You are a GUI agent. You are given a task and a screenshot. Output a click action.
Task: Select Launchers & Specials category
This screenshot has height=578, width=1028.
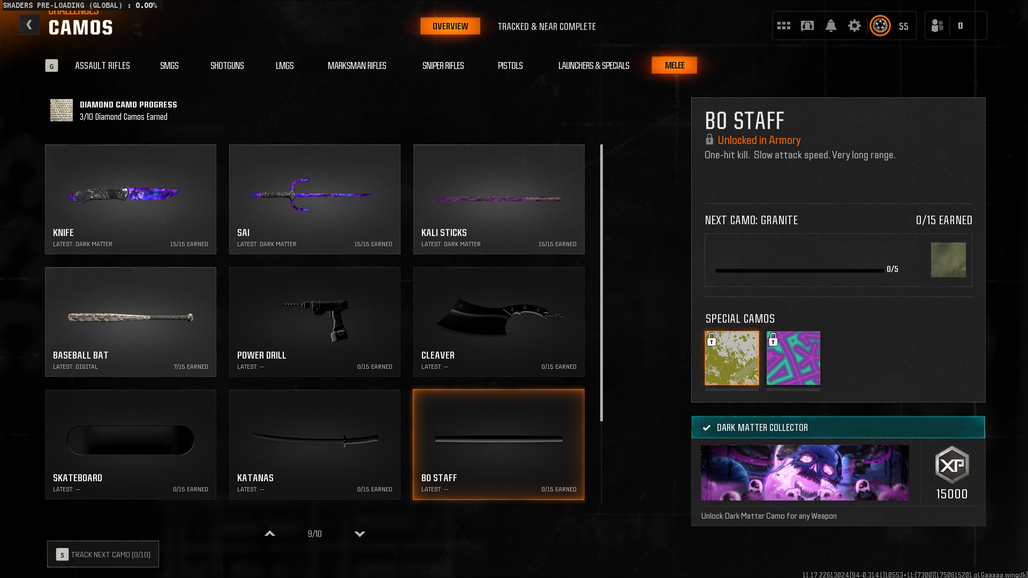point(593,66)
